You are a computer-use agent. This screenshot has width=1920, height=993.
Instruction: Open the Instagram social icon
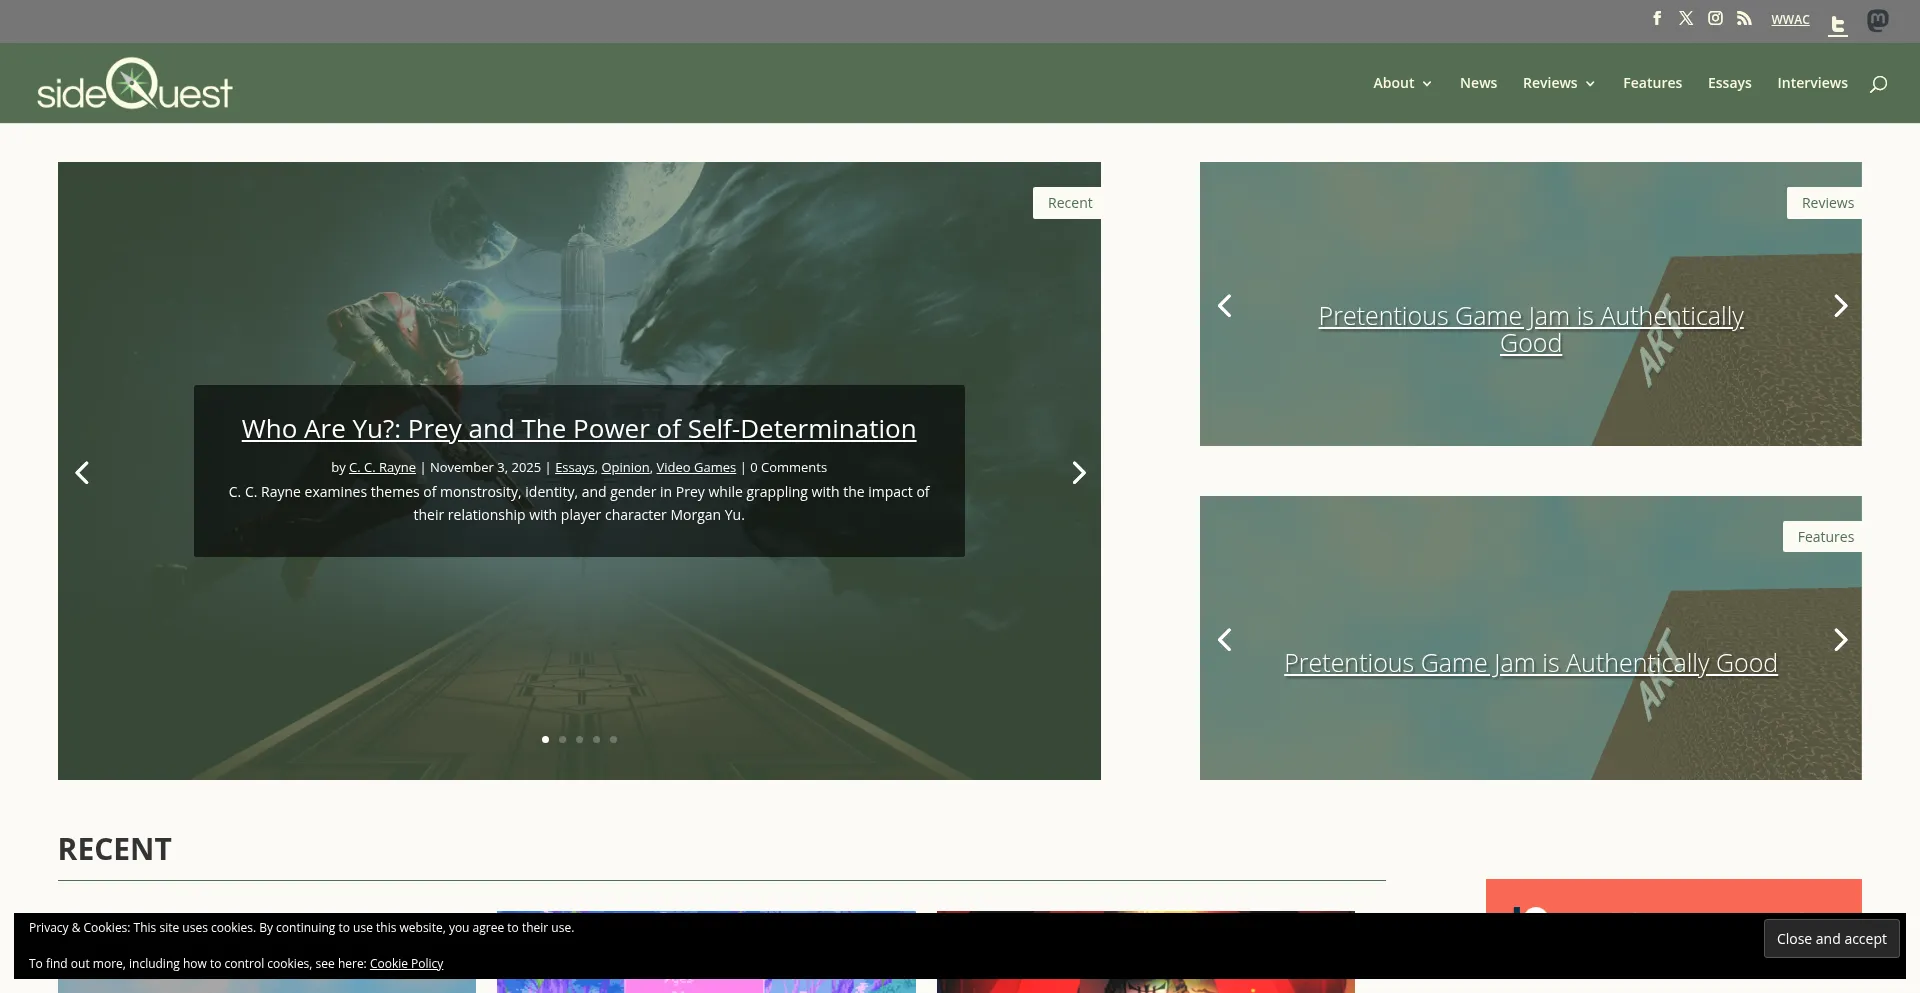1715,18
